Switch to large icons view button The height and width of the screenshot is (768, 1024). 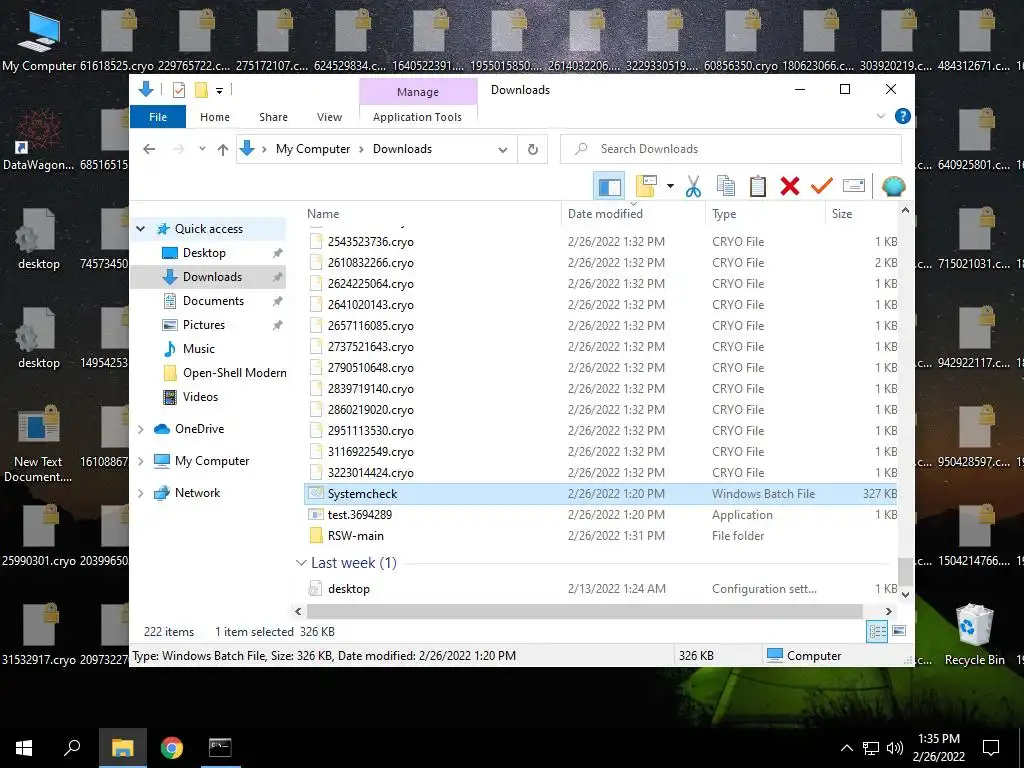pyautogui.click(x=899, y=632)
